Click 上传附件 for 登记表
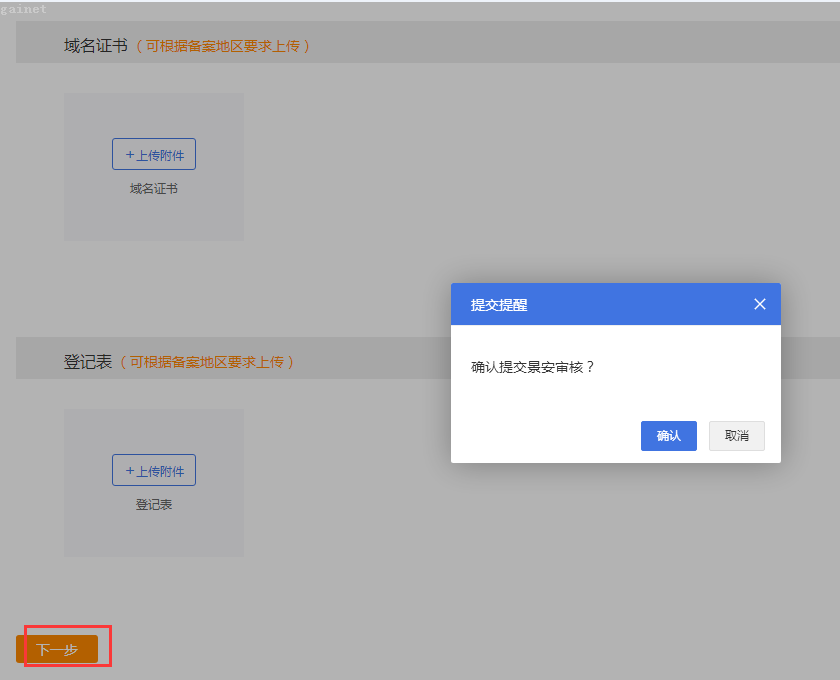Image resolution: width=840 pixels, height=680 pixels. (154, 471)
